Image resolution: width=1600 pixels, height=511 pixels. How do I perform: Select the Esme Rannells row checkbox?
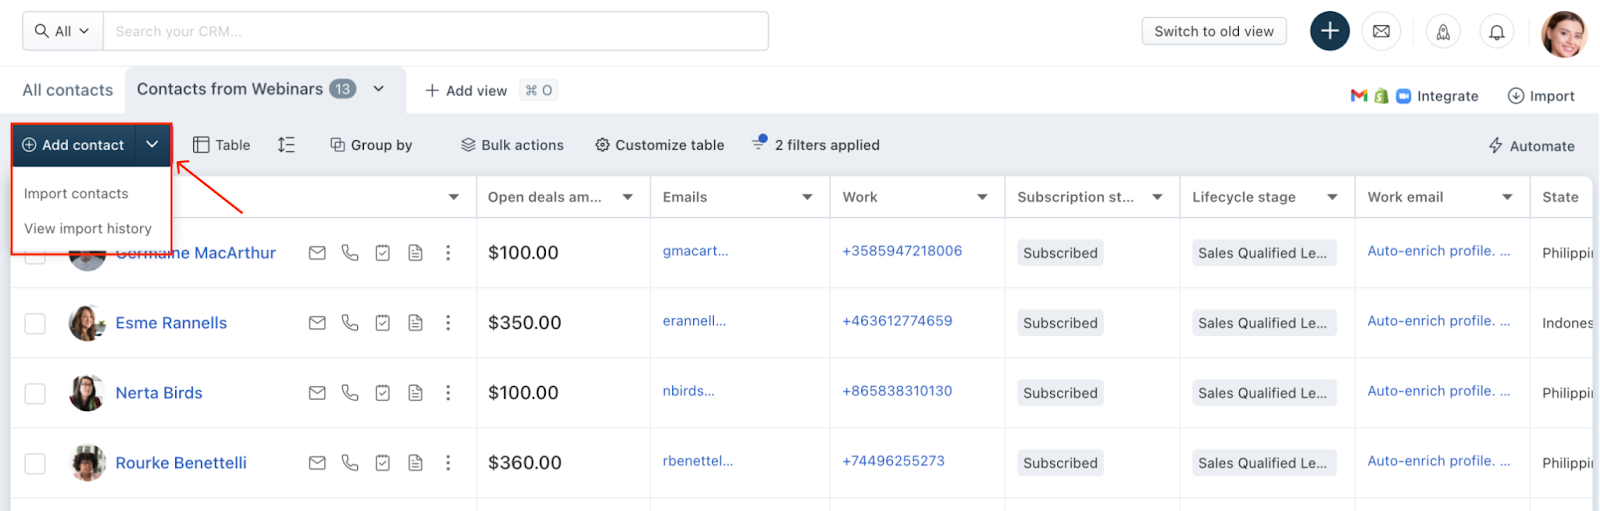[35, 323]
